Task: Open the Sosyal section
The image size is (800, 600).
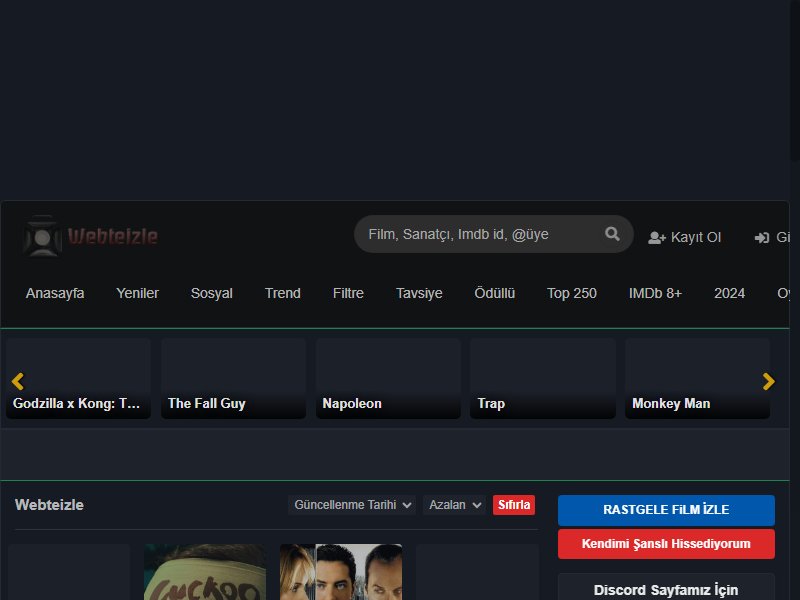Action: [212, 293]
